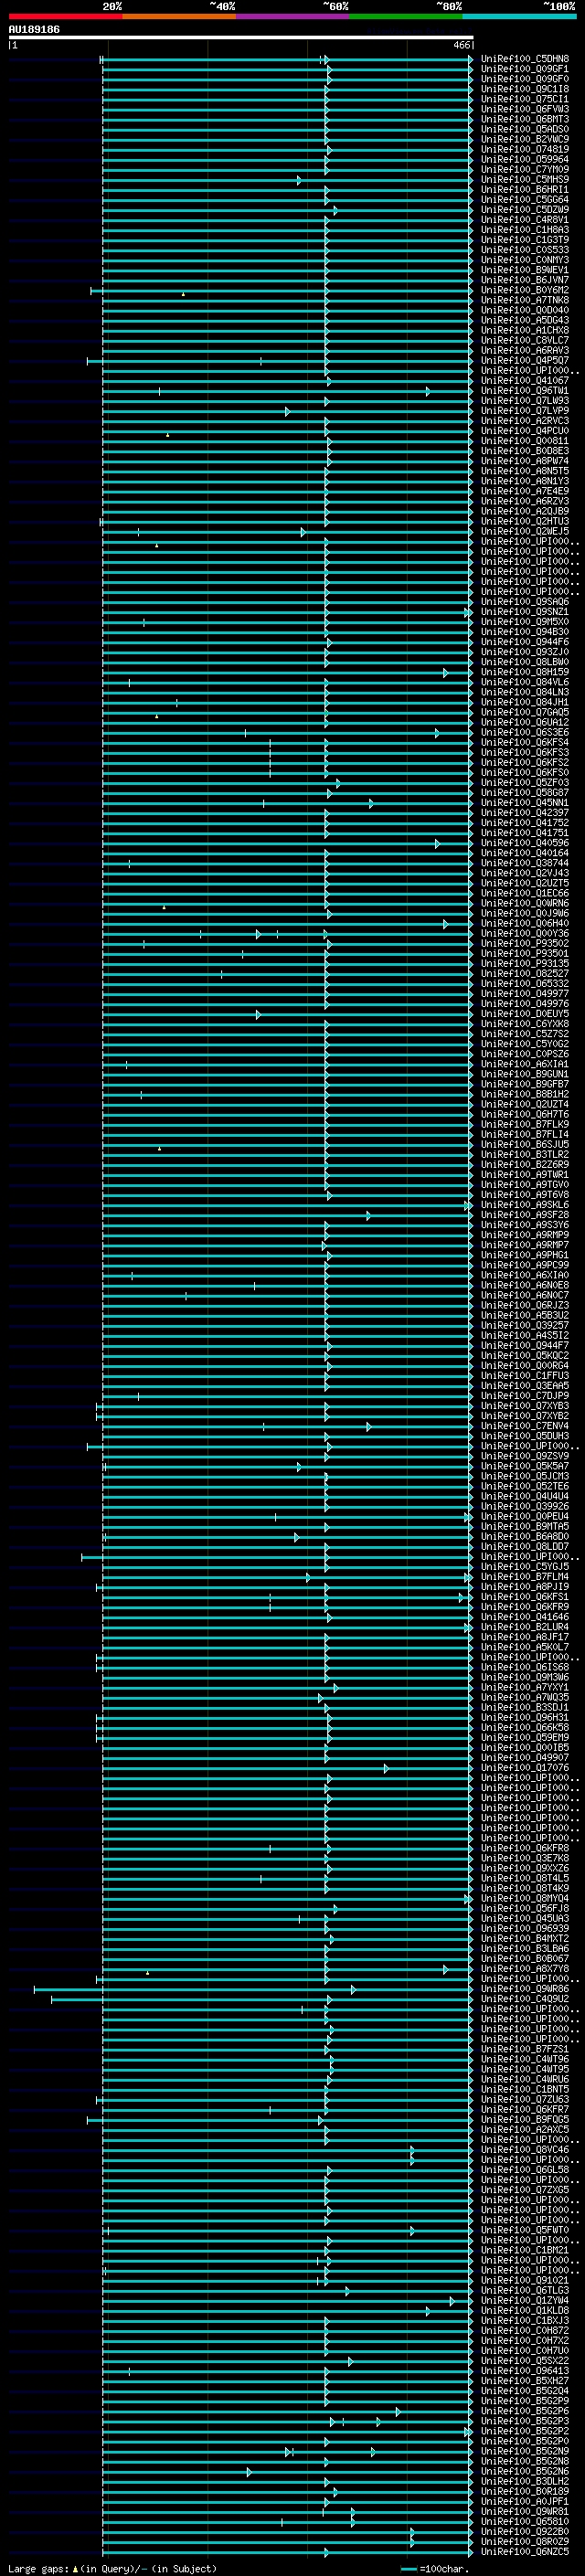Select the query name AU189186
The image size is (585, 2576).
pos(34,30)
